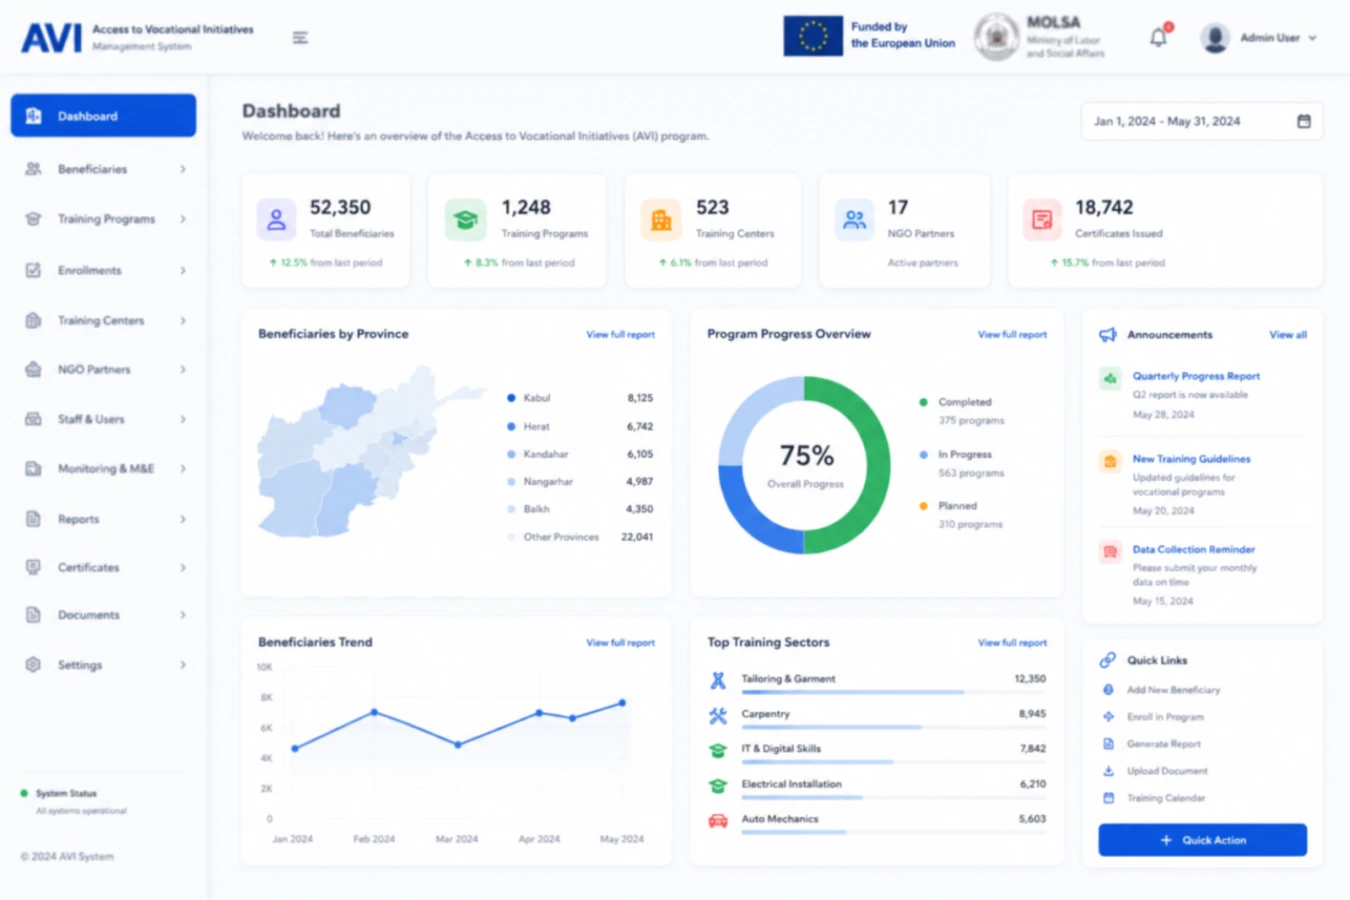Image resolution: width=1350 pixels, height=900 pixels.
Task: Expand the Staff & Users sidebar chevron
Action: 183,420
